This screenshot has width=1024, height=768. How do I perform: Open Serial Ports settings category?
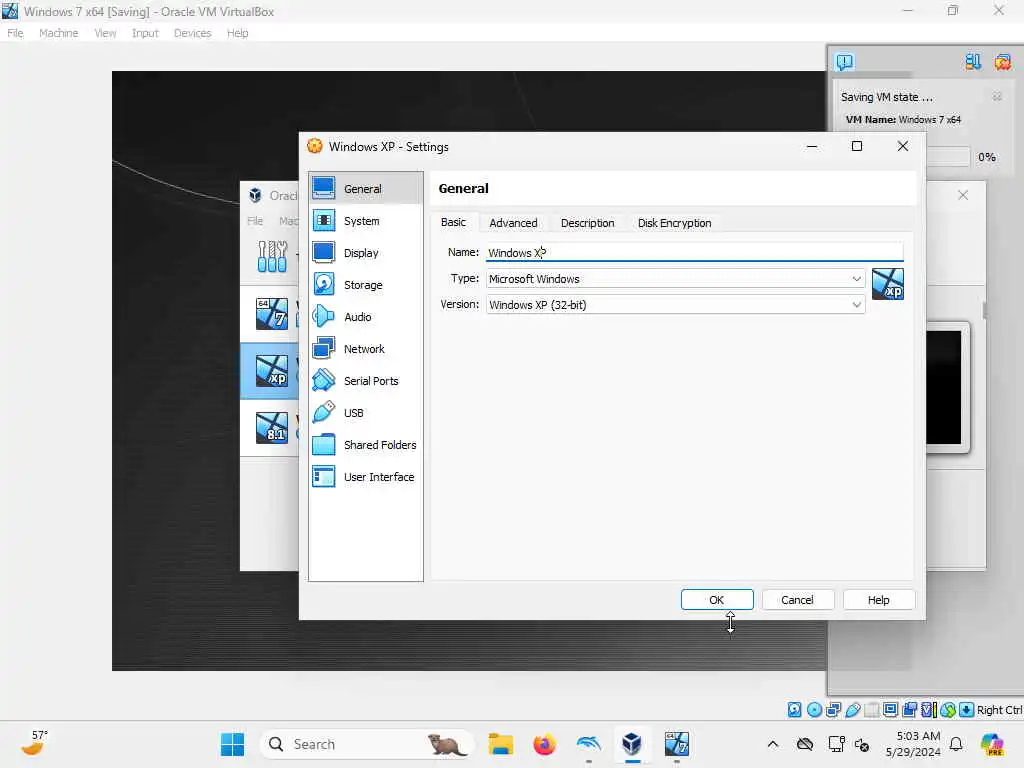coord(365,381)
